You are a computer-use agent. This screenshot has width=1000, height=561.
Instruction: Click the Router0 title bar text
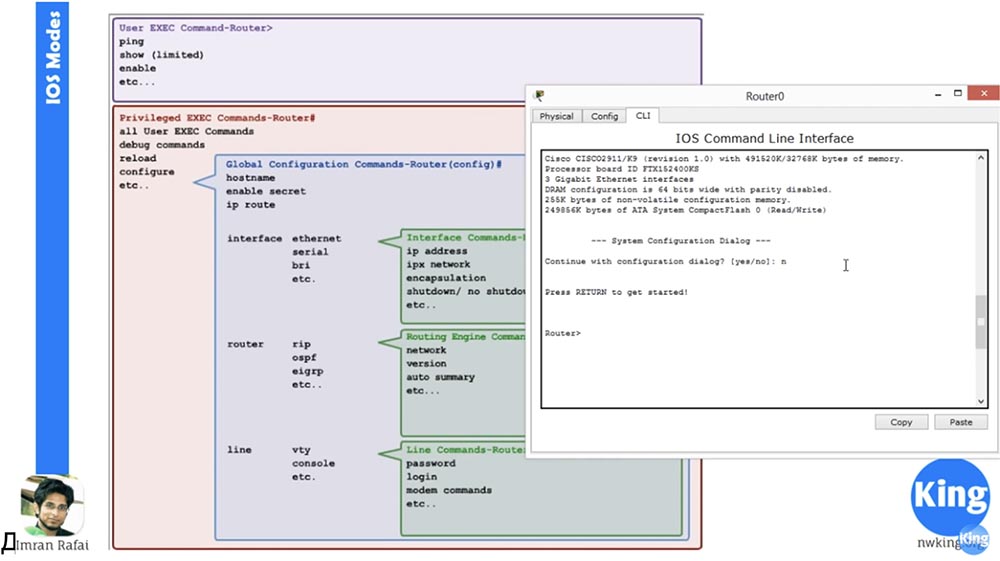(765, 96)
